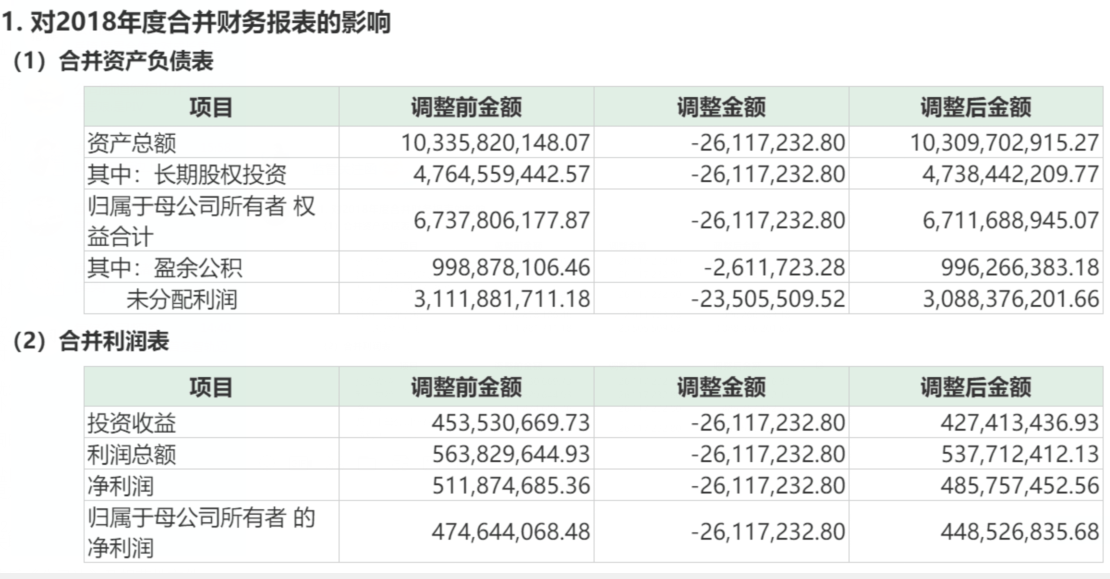
Task: Select the 其中：盈余公积 row label
Action: pos(165,268)
